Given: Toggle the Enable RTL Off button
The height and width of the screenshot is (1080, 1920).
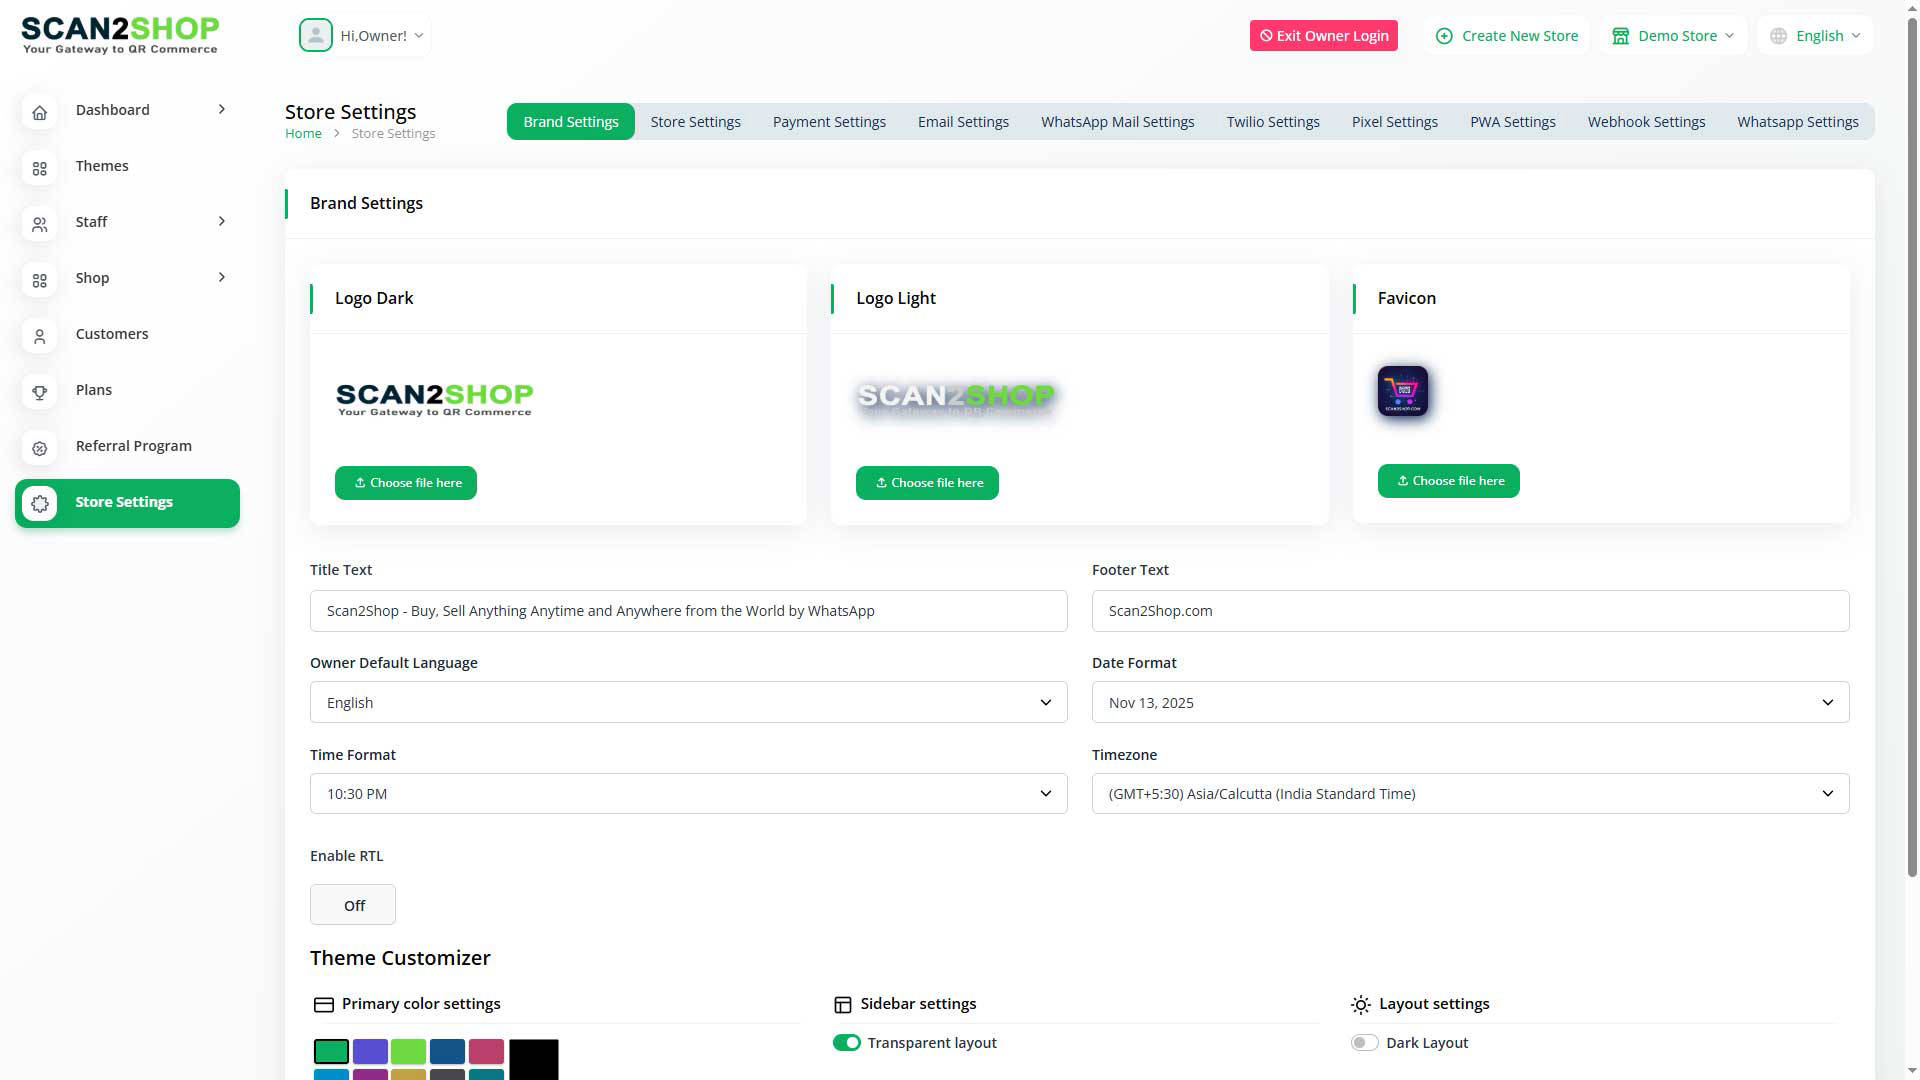Looking at the screenshot, I should click(x=353, y=905).
